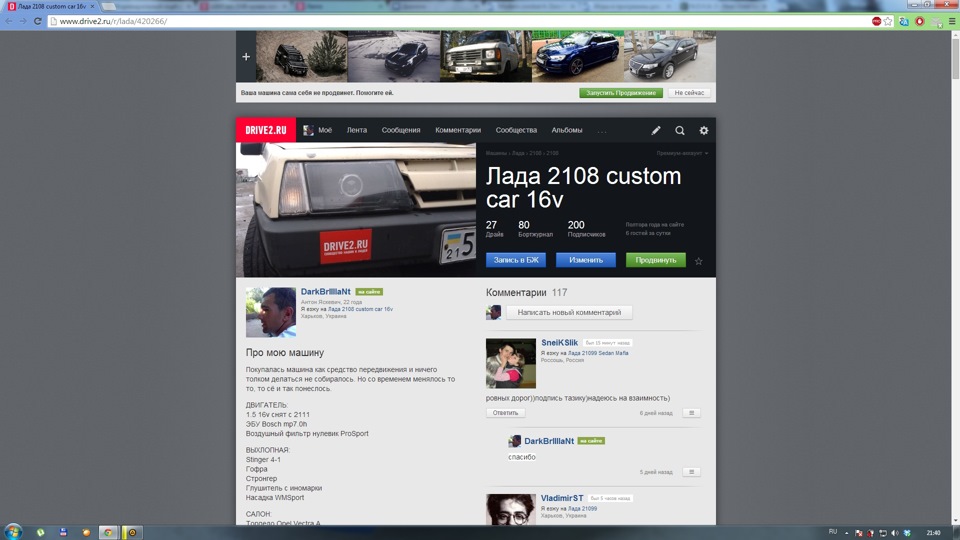960x540 pixels.
Task: Open Chrome from the taskbar
Action: (x=108, y=532)
